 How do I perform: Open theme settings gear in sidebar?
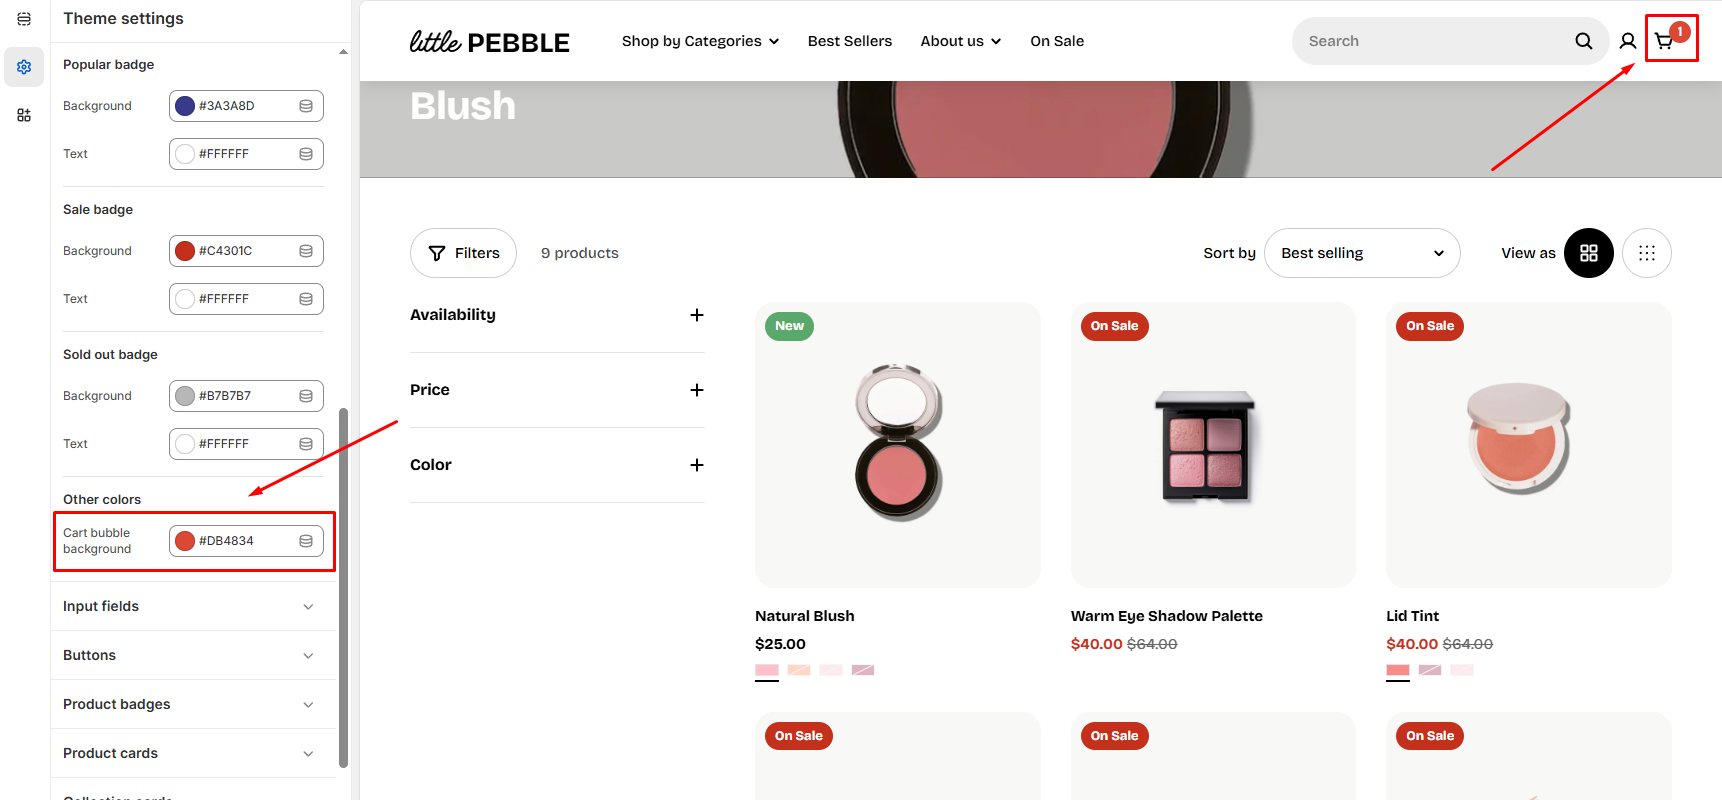click(24, 67)
